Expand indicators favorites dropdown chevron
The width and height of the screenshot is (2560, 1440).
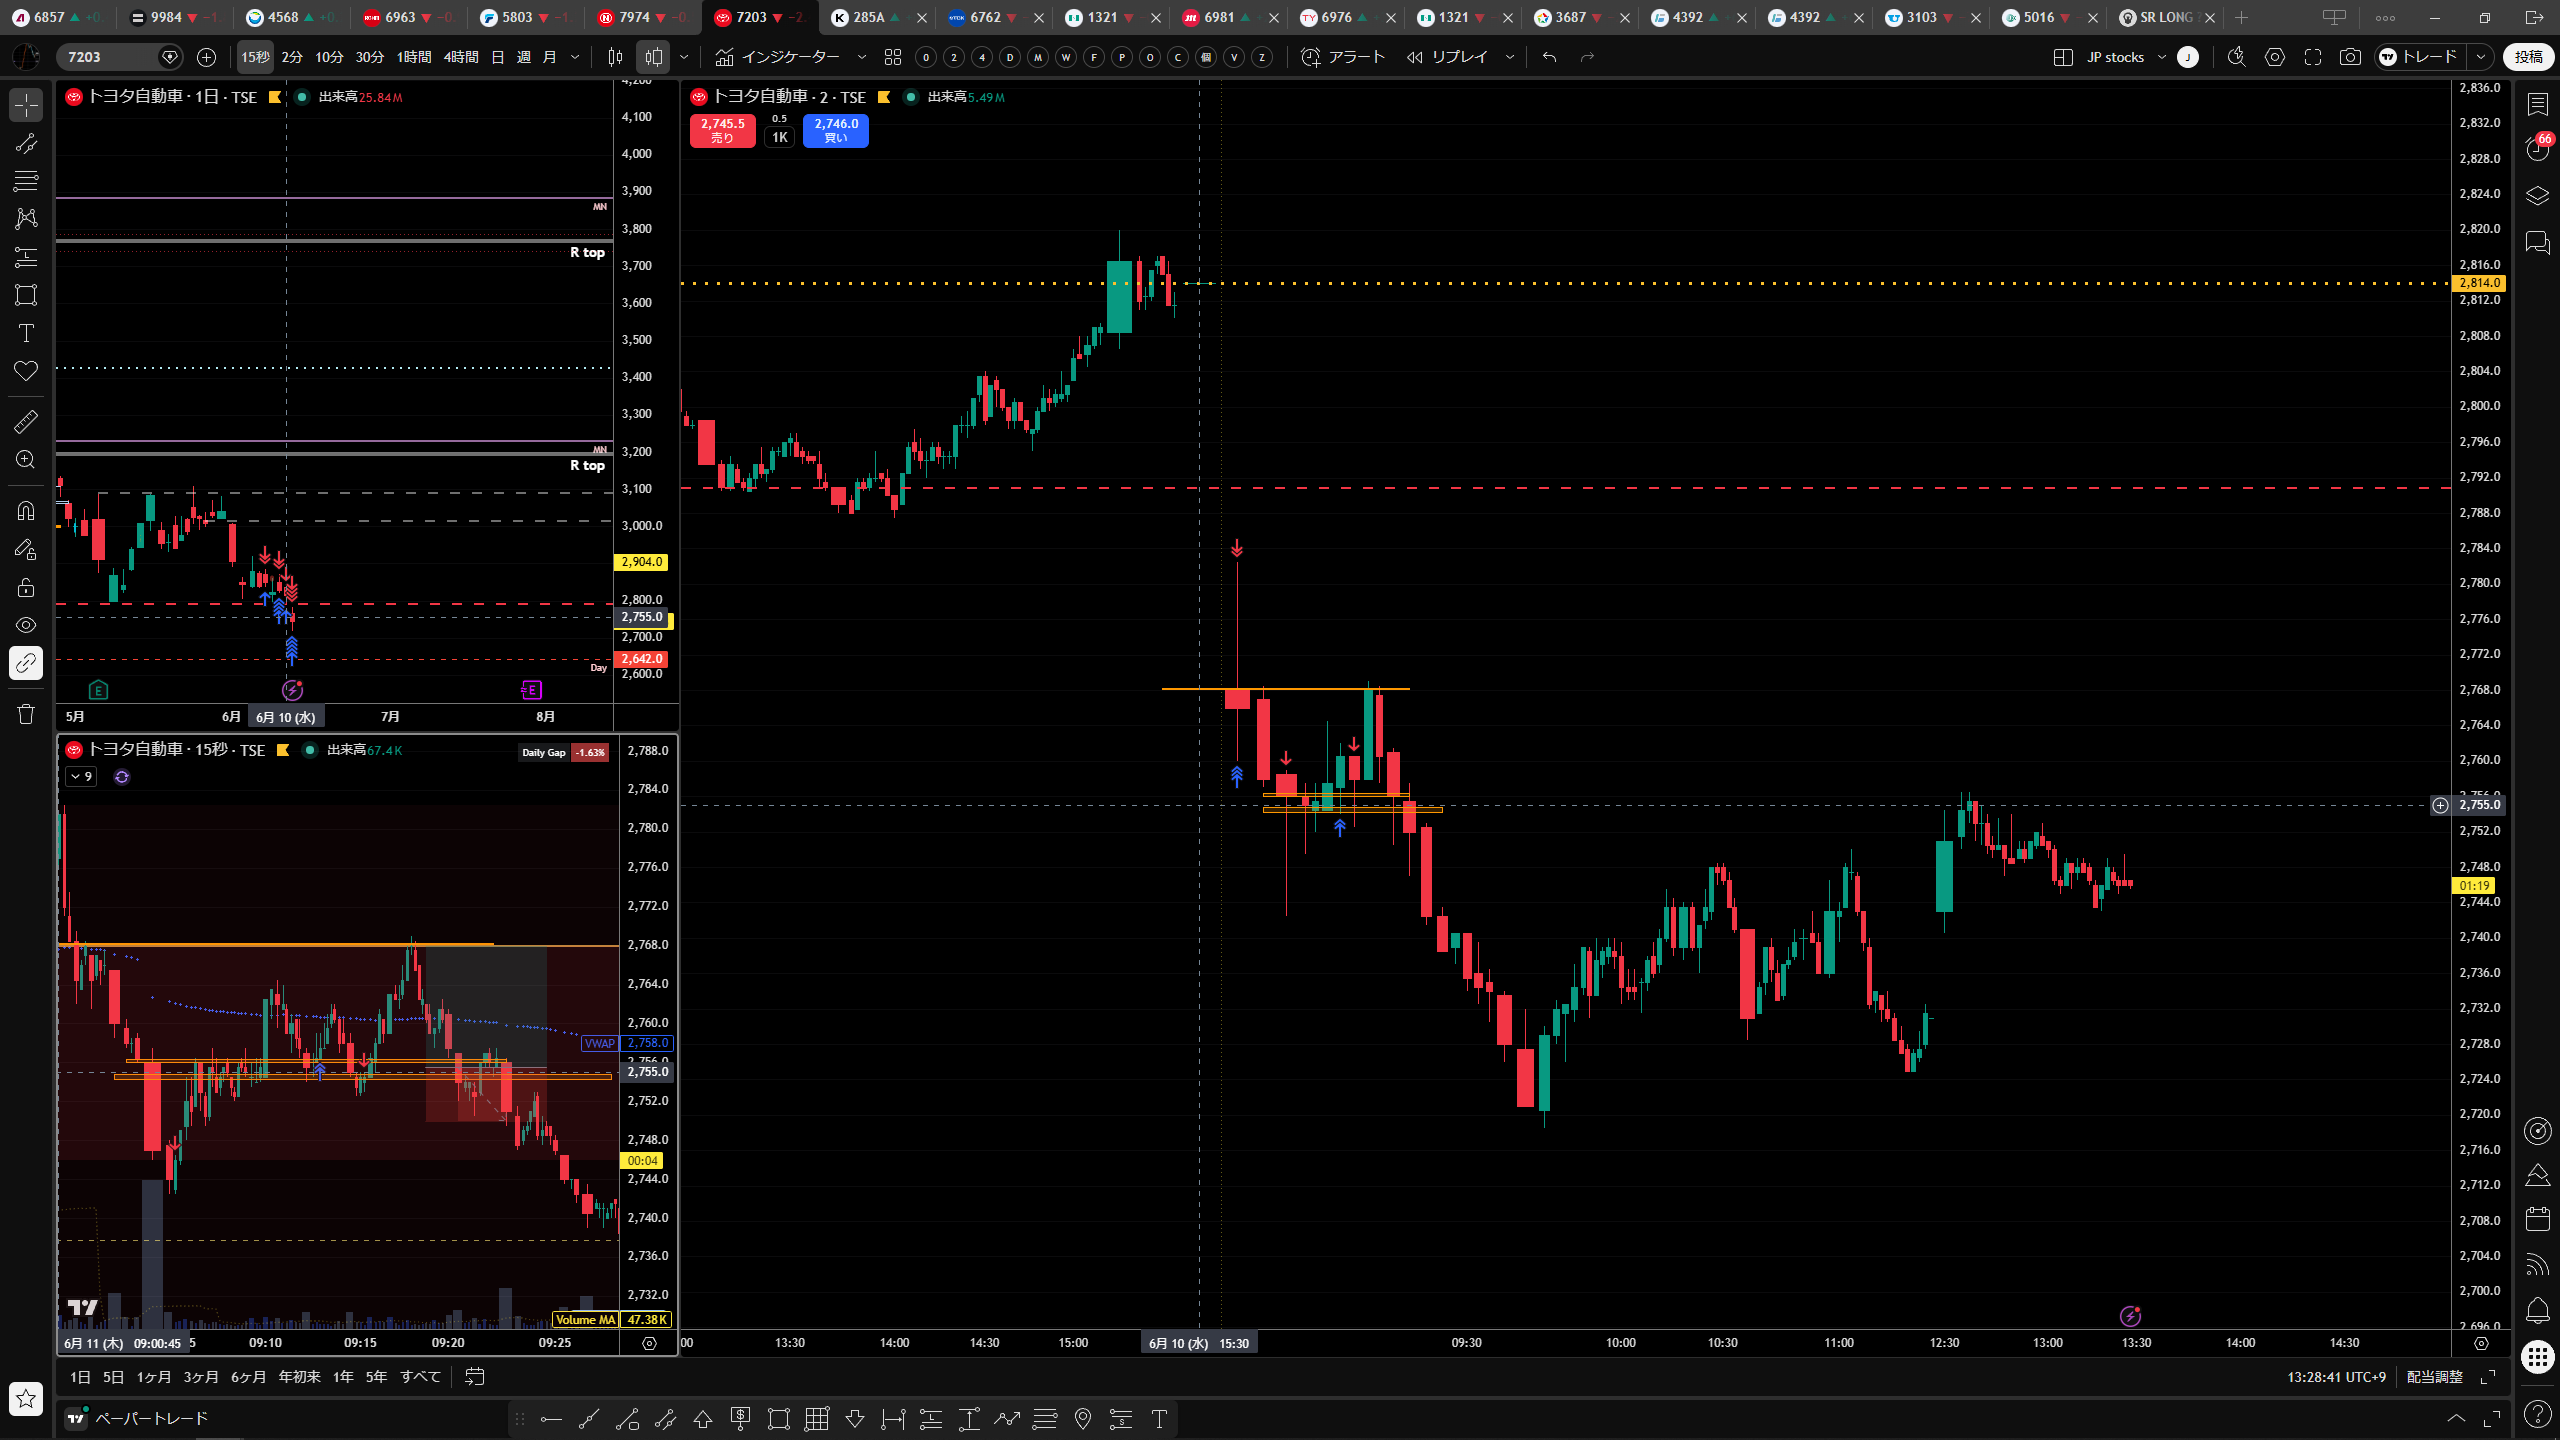click(862, 57)
